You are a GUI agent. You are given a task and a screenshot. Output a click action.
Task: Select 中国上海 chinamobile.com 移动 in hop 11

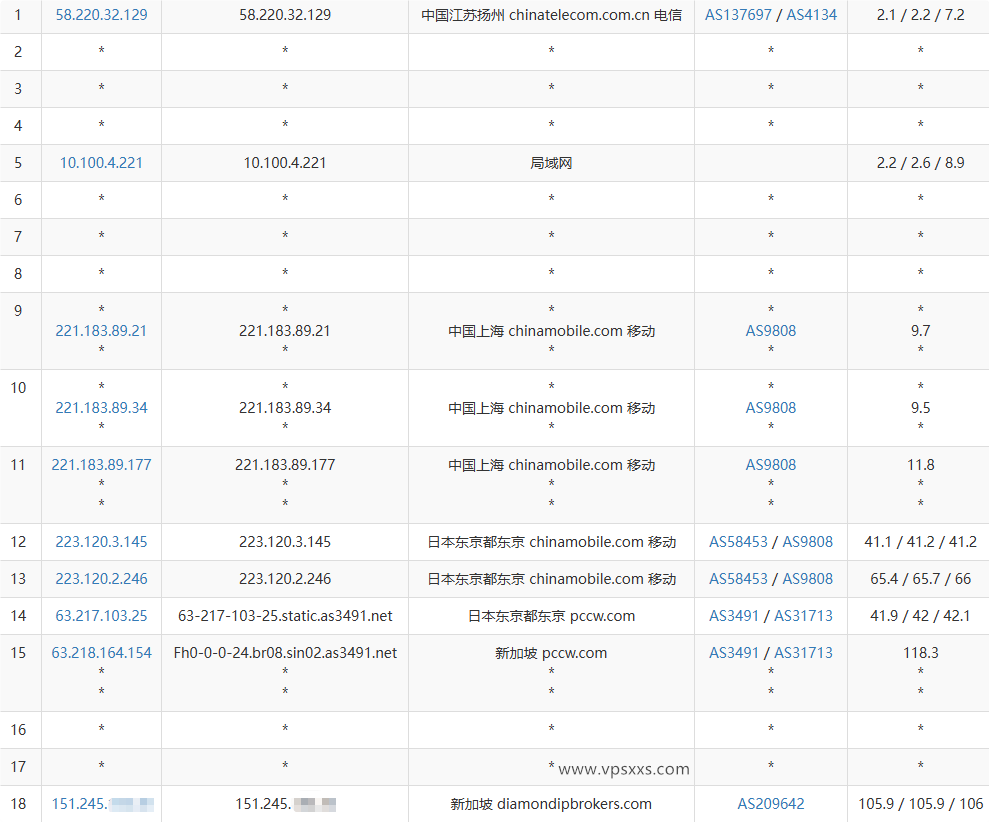point(551,465)
